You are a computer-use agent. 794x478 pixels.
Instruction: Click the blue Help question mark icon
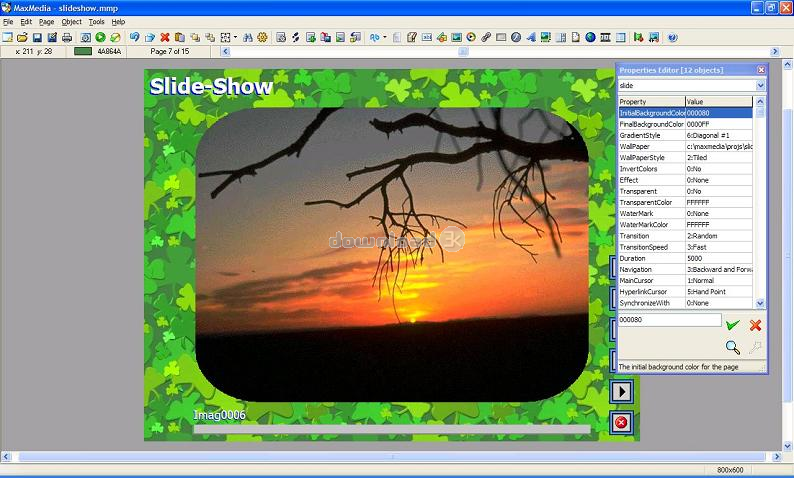pyautogui.click(x=672, y=37)
